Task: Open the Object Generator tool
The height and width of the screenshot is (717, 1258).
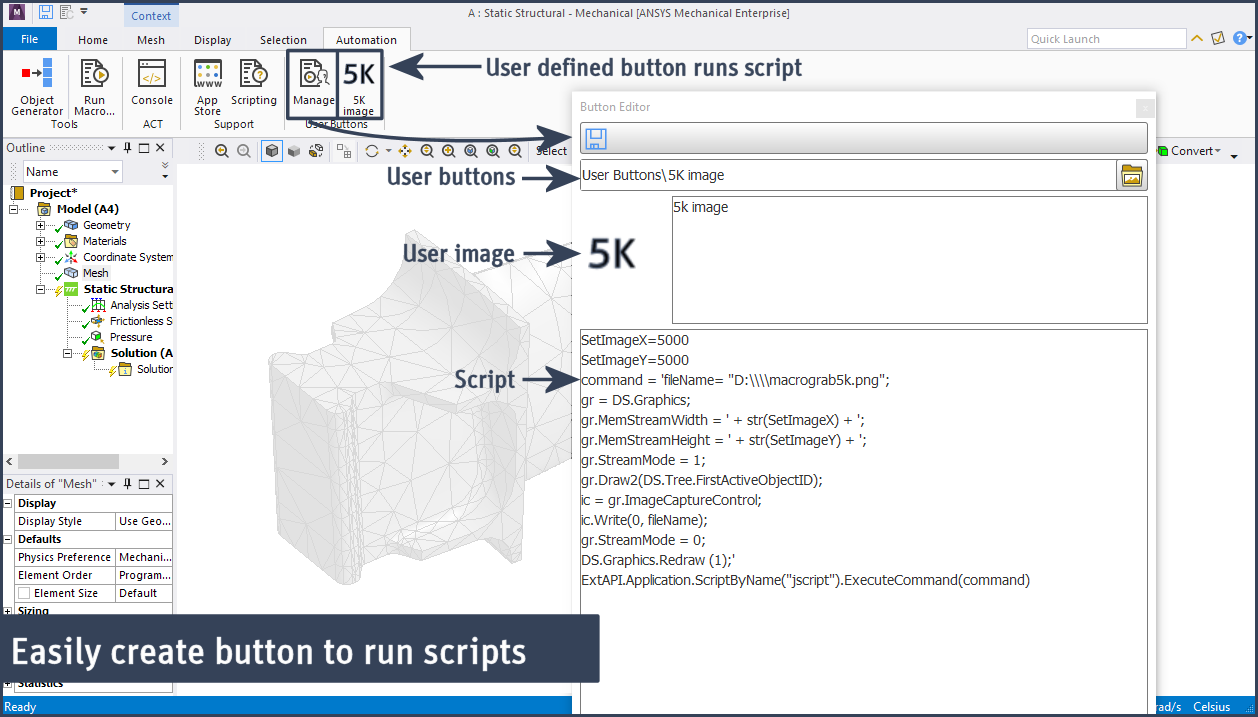Action: pos(37,87)
